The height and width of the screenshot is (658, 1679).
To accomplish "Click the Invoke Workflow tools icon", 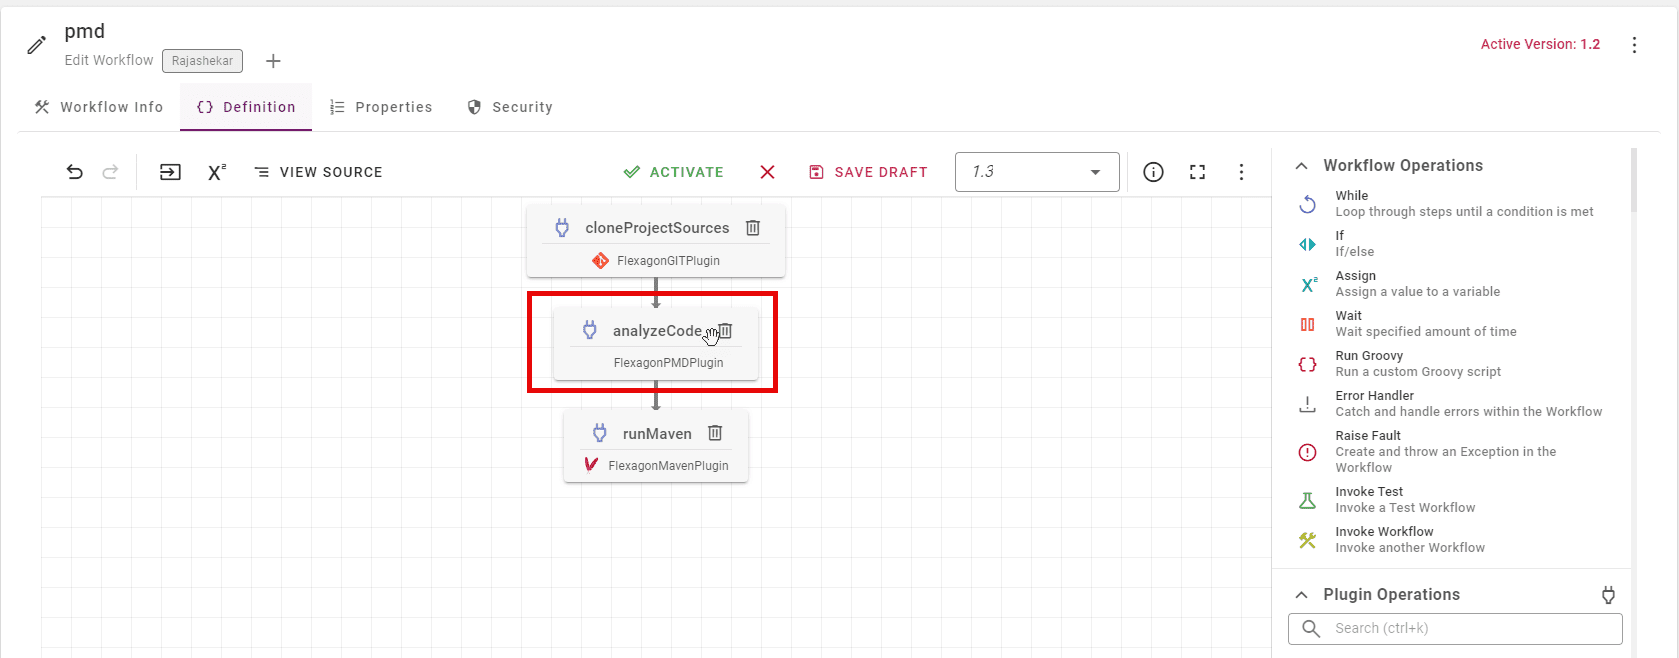I will (x=1307, y=540).
